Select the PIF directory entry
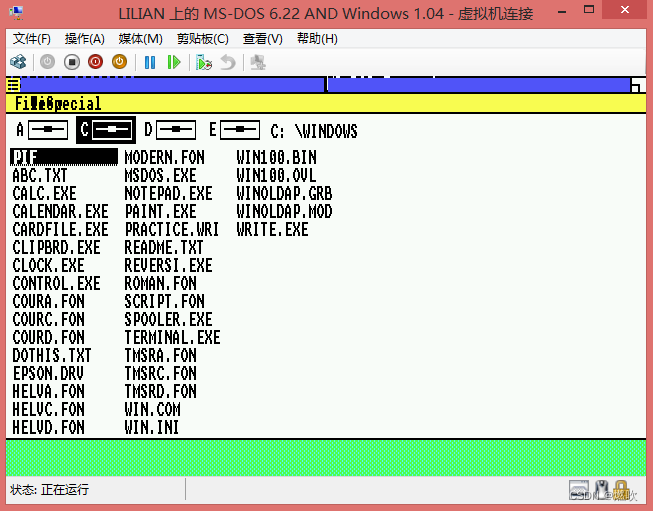Viewport: 653px width, 511px height. (x=64, y=157)
